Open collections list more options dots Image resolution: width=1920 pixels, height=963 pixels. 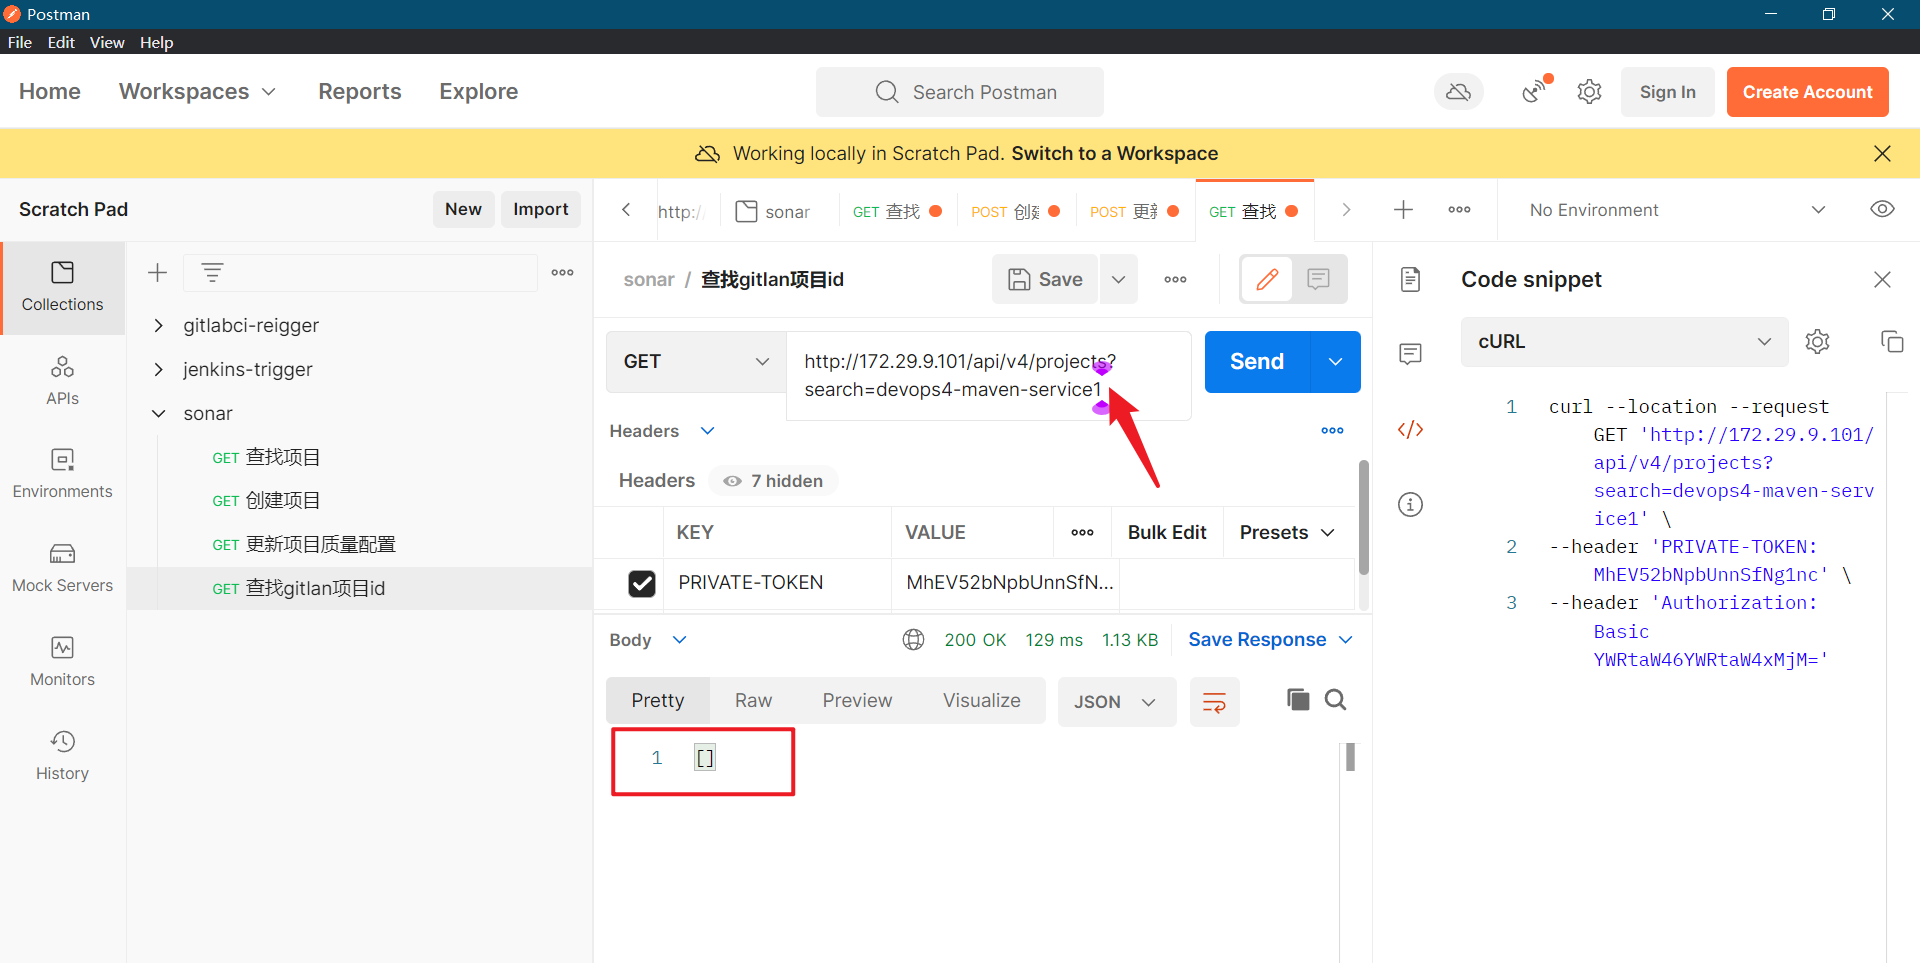(x=562, y=272)
